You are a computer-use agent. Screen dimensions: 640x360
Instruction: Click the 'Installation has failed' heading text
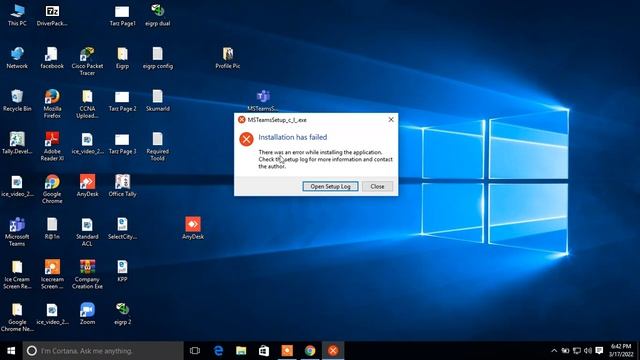coord(293,137)
